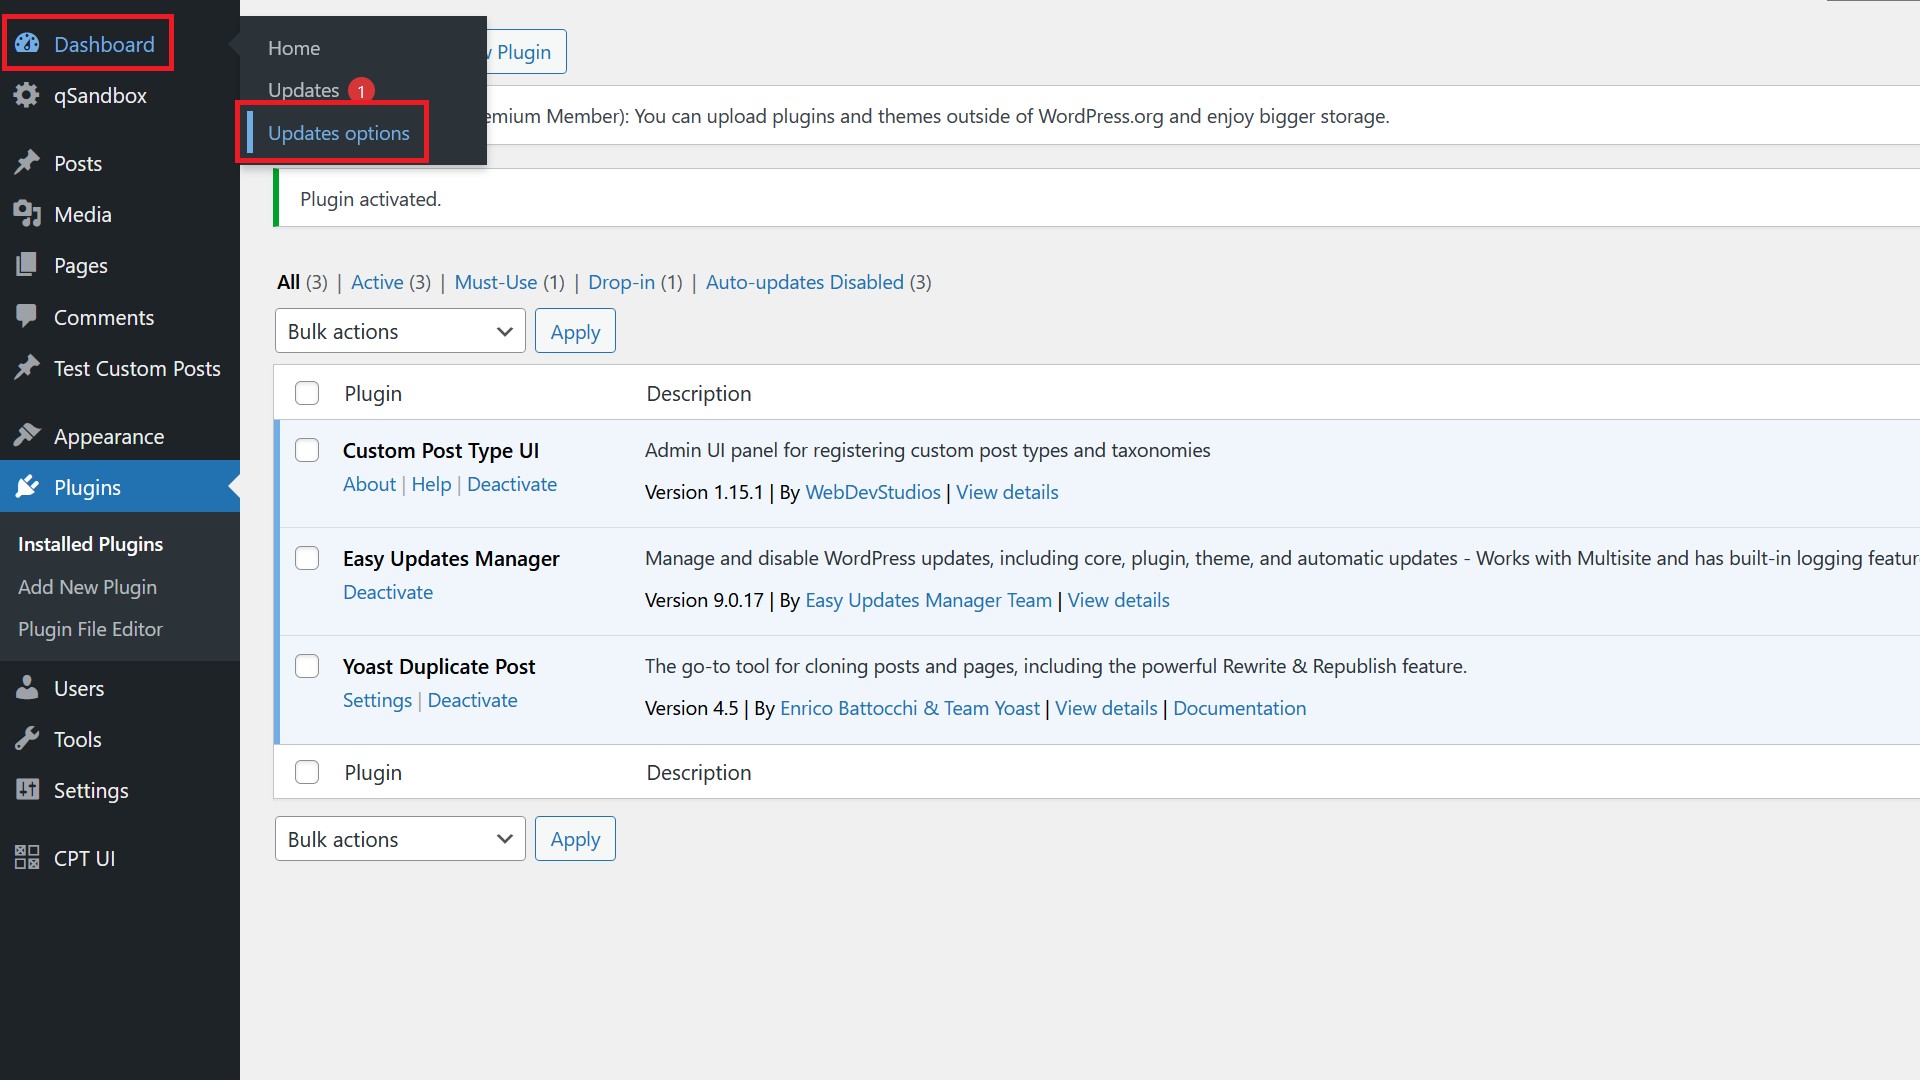Click the Plugins plug icon
The image size is (1920, 1080).
[x=27, y=487]
